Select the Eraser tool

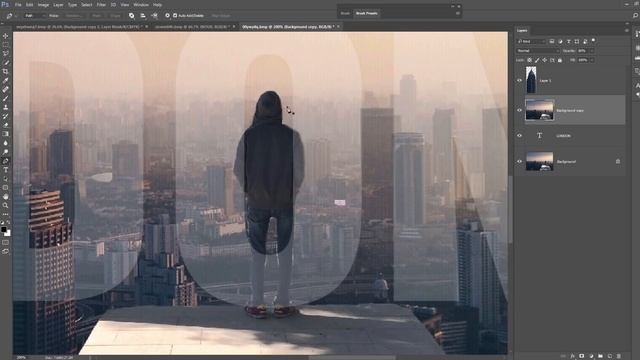pos(5,125)
